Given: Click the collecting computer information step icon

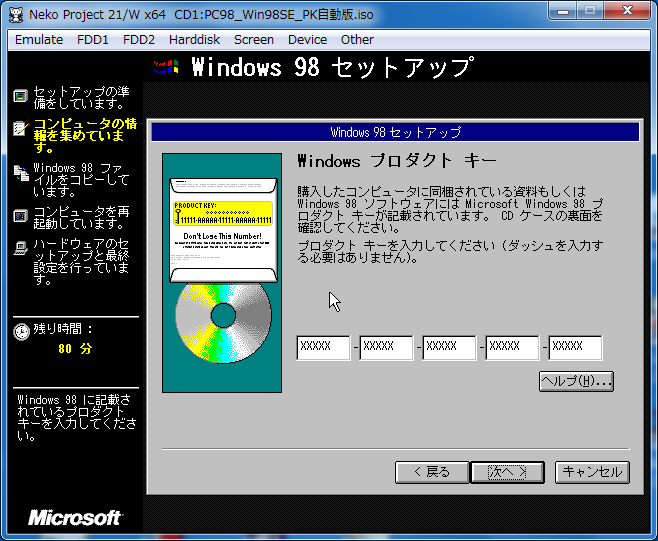Looking at the screenshot, I should (x=20, y=128).
